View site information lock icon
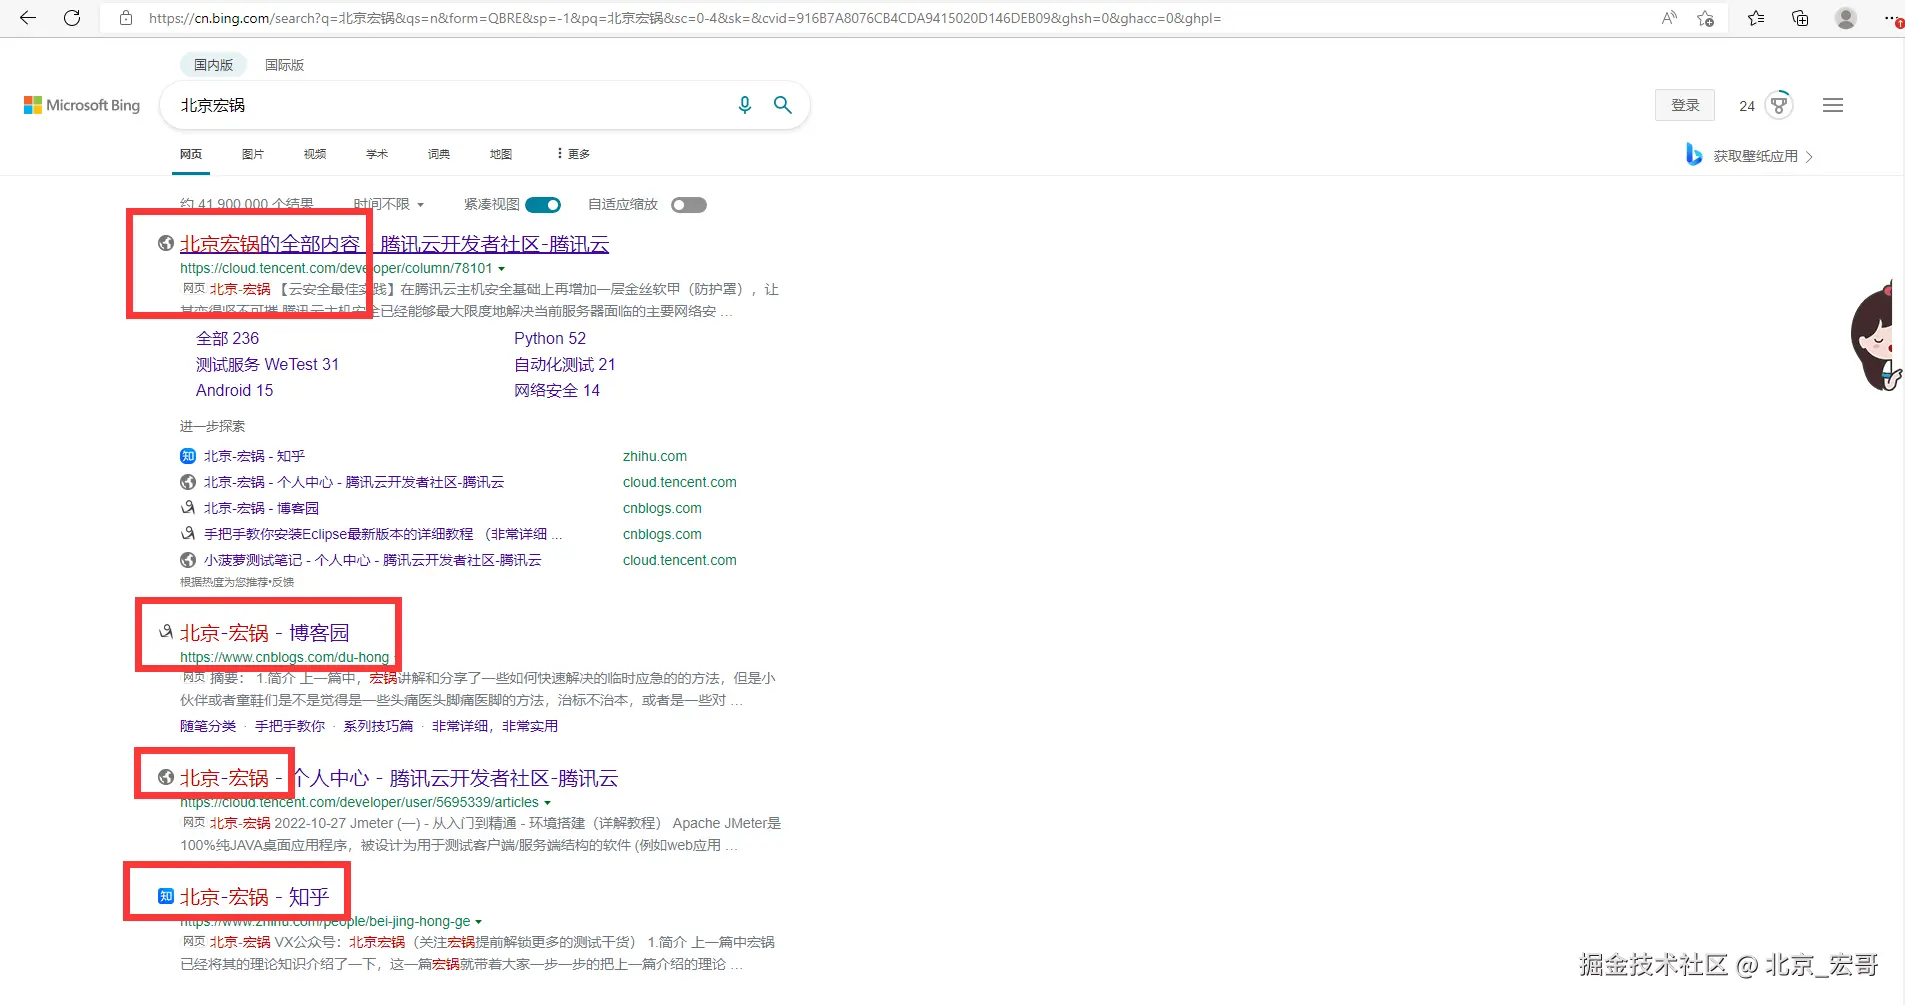 126,18
